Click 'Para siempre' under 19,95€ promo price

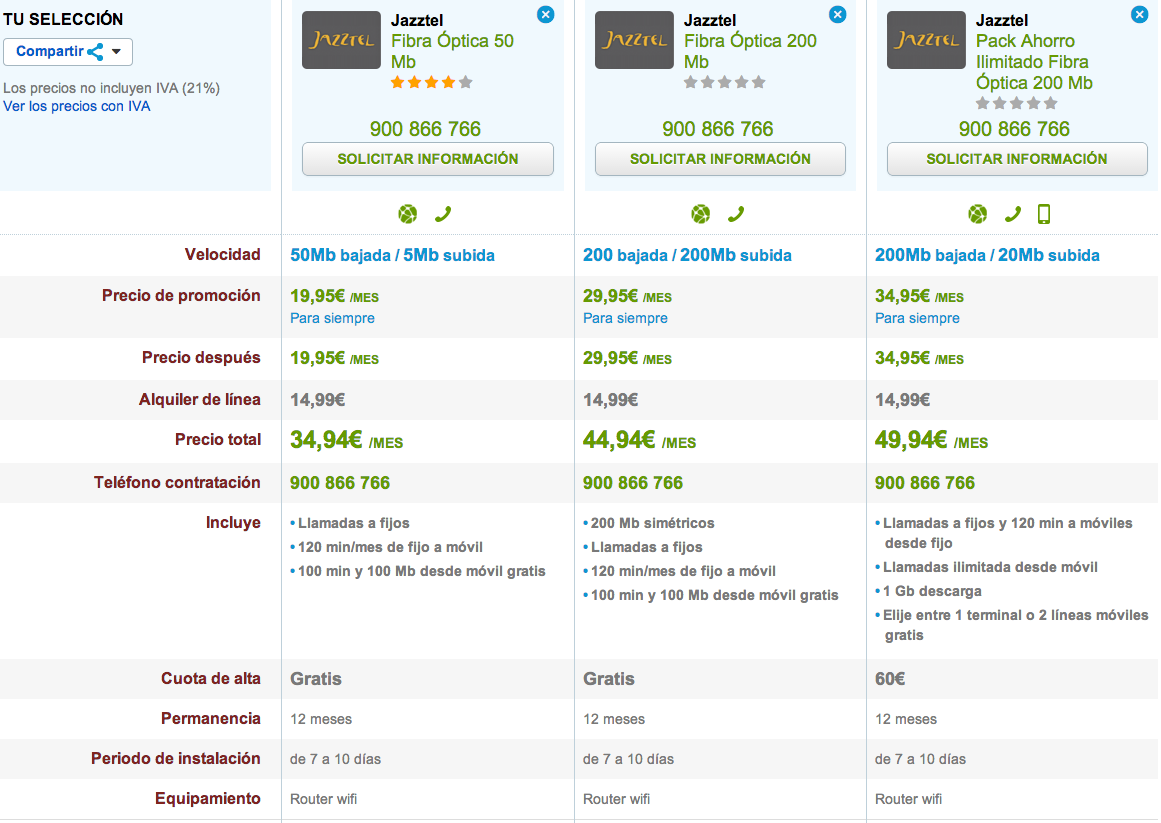(x=332, y=318)
